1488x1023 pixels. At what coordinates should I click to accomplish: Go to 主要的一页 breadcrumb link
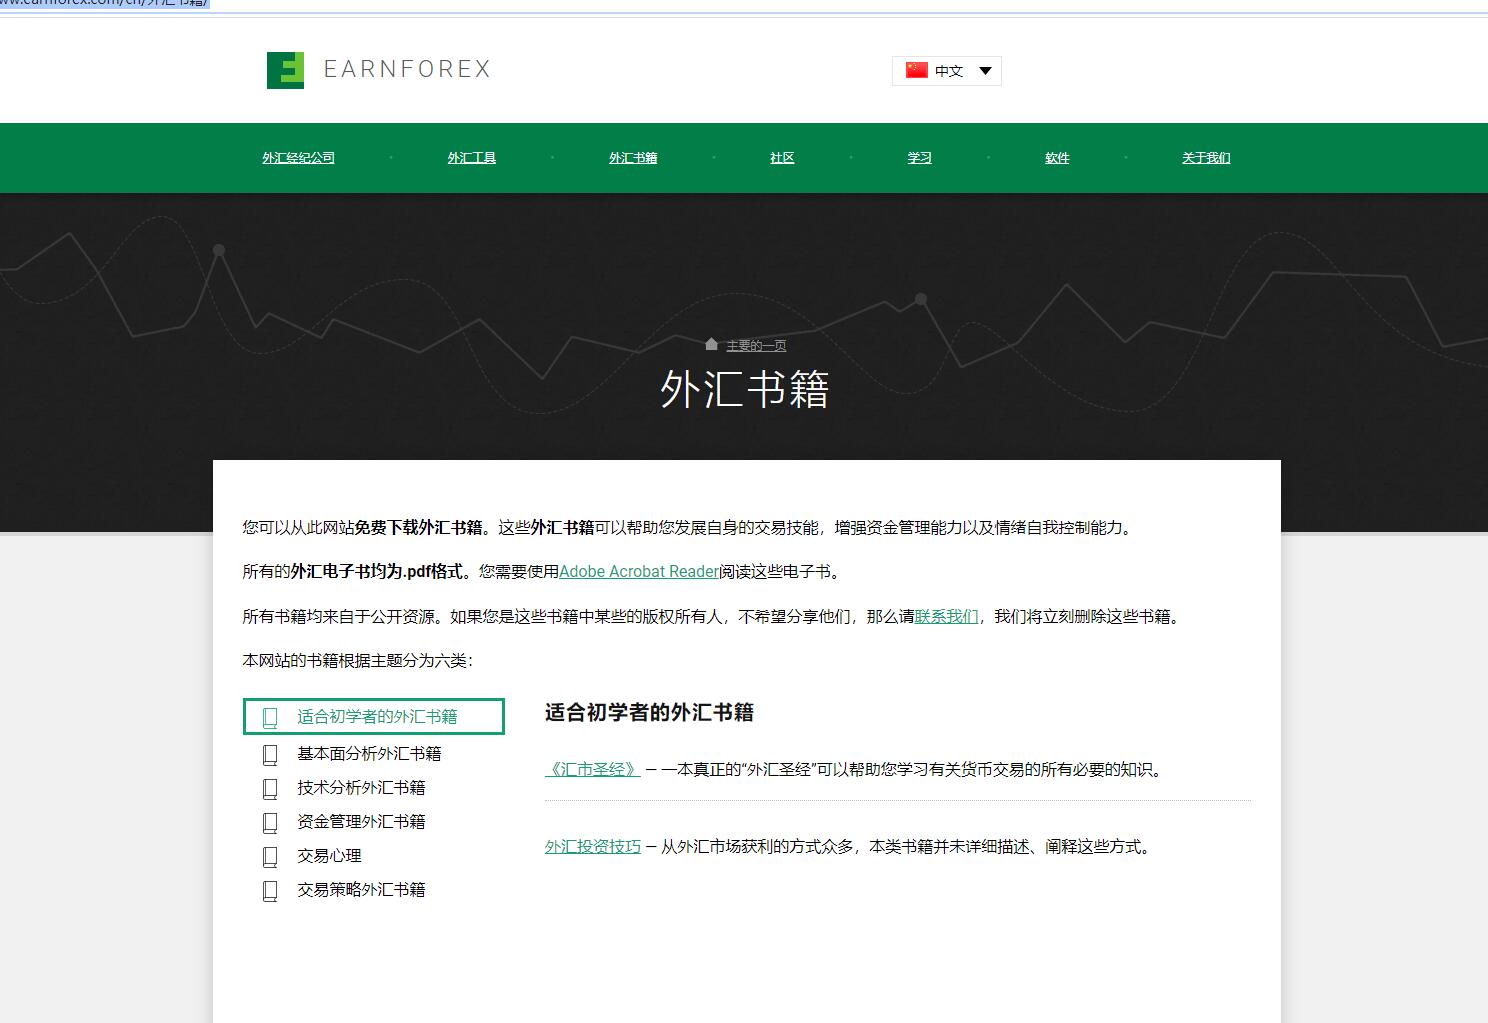tap(756, 345)
